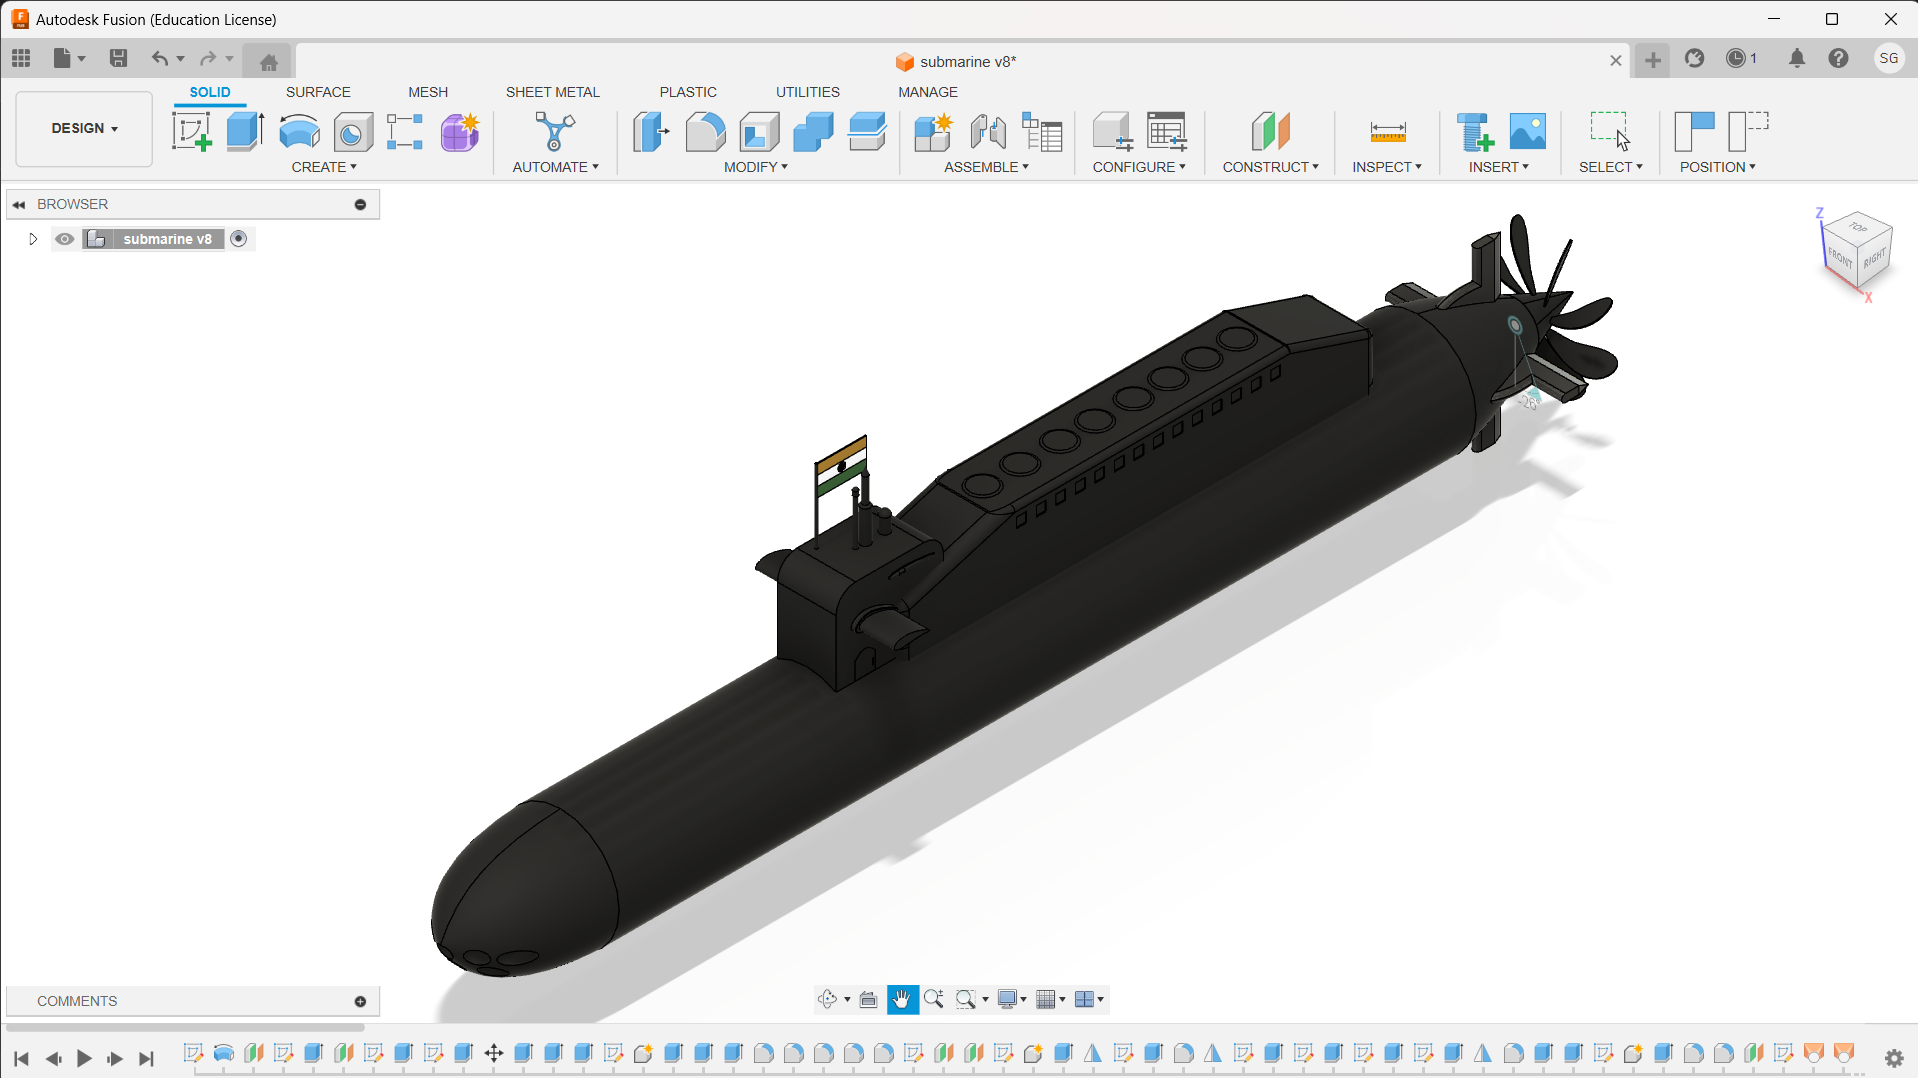Open a new design tab
The image size is (1918, 1078).
point(1652,60)
